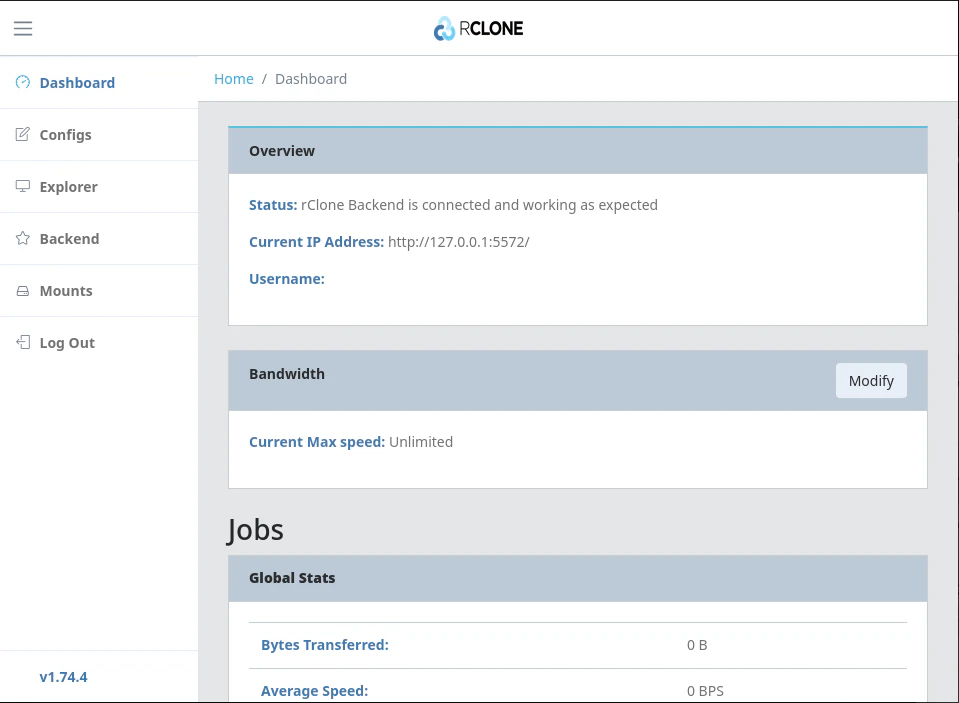959x703 pixels.
Task: Click the Dashboard gauge icon
Action: pos(23,82)
